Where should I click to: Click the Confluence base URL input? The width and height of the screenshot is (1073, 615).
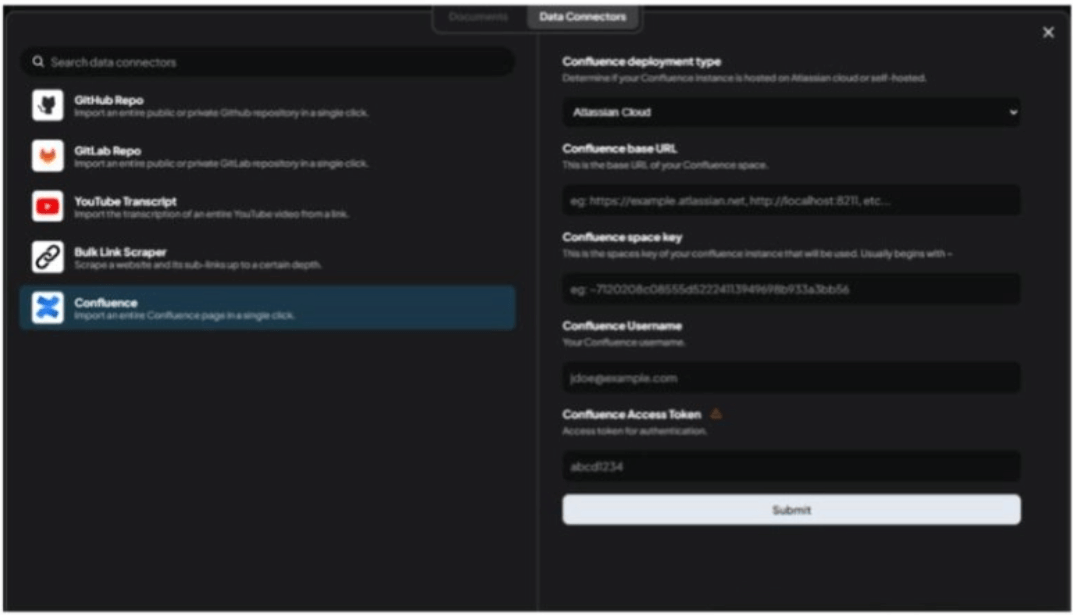[x=791, y=200]
